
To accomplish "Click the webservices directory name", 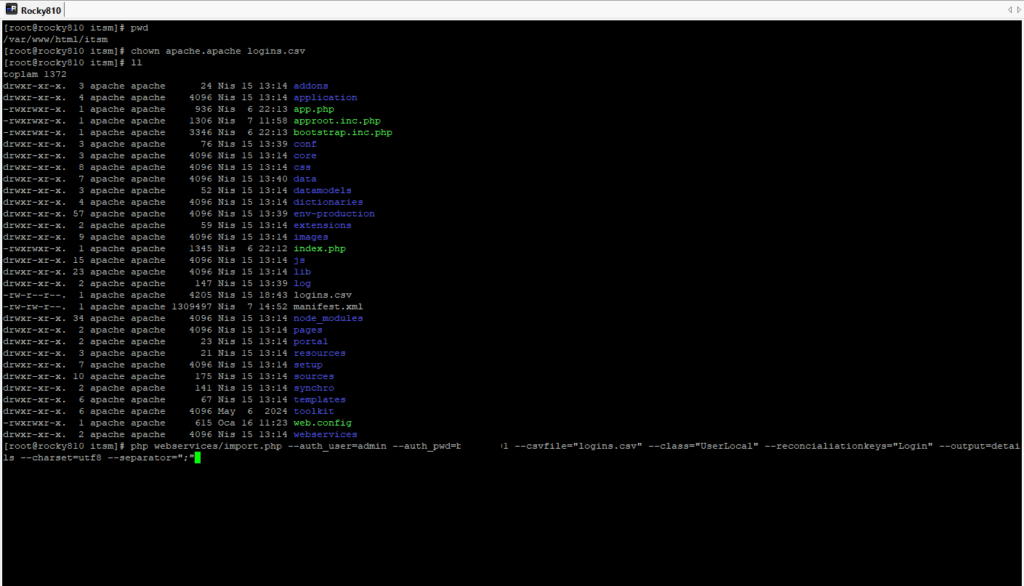I will point(325,434).
